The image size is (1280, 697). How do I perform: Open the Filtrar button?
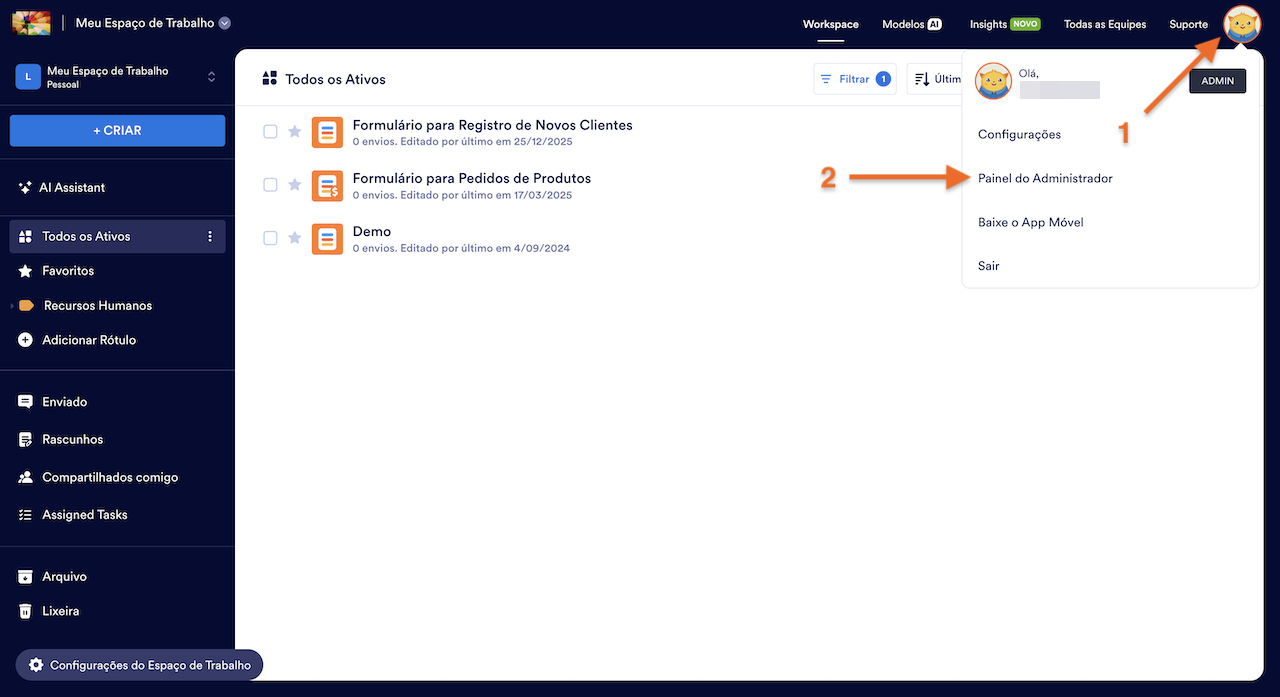[854, 79]
